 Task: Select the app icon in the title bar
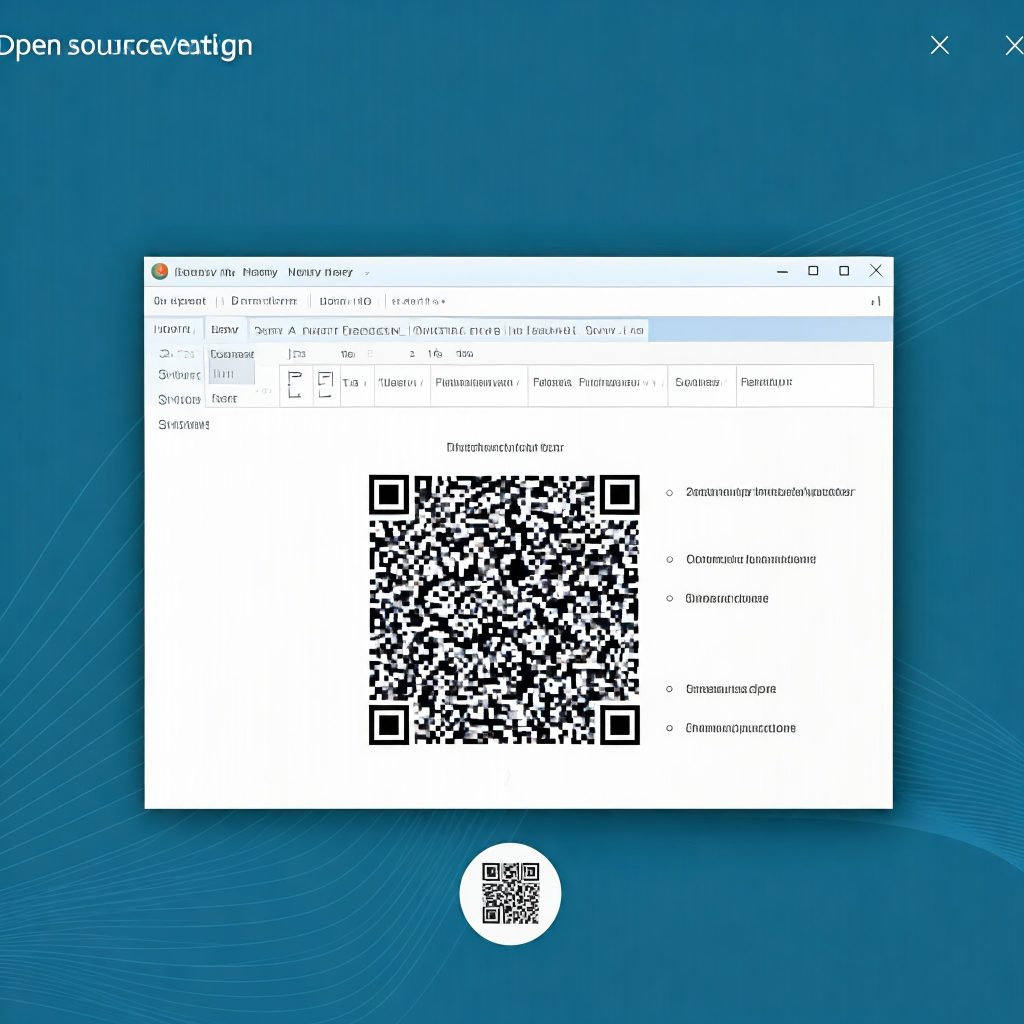point(159,271)
